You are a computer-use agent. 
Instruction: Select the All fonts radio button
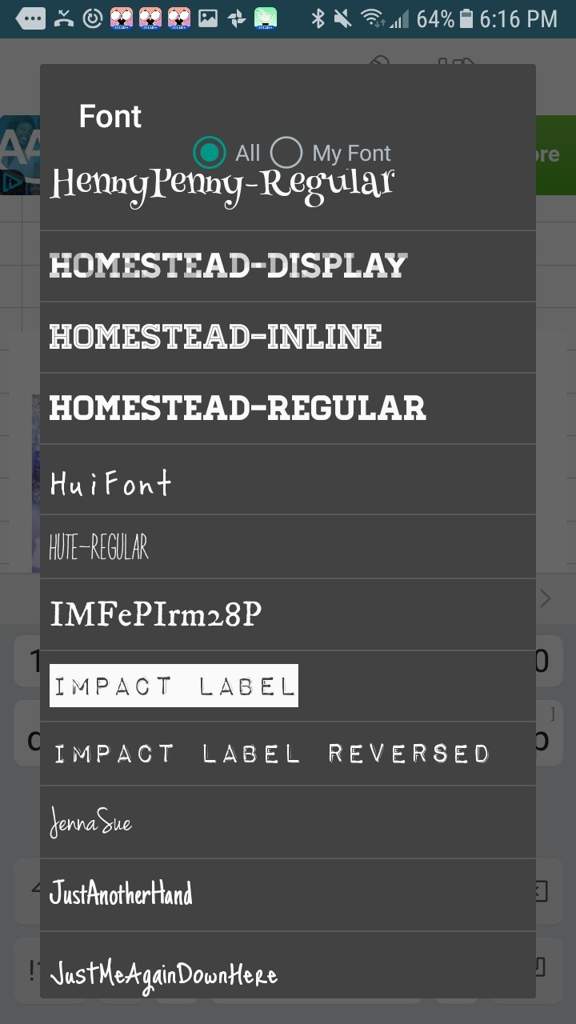pos(210,153)
